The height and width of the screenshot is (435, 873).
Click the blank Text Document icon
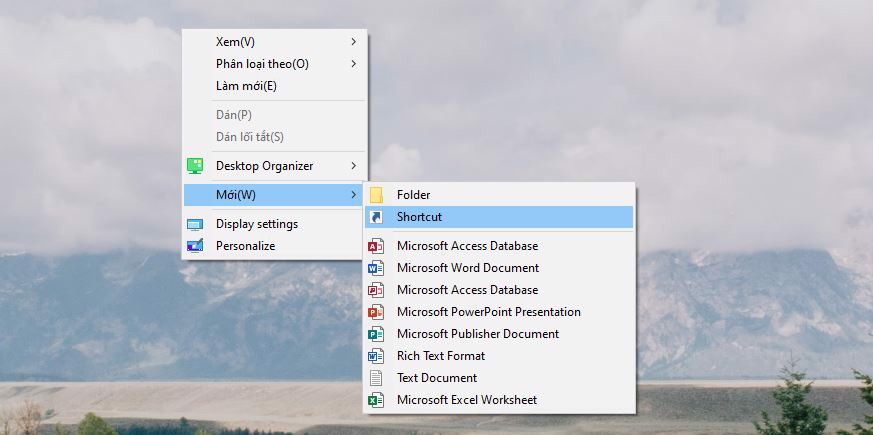(x=376, y=378)
